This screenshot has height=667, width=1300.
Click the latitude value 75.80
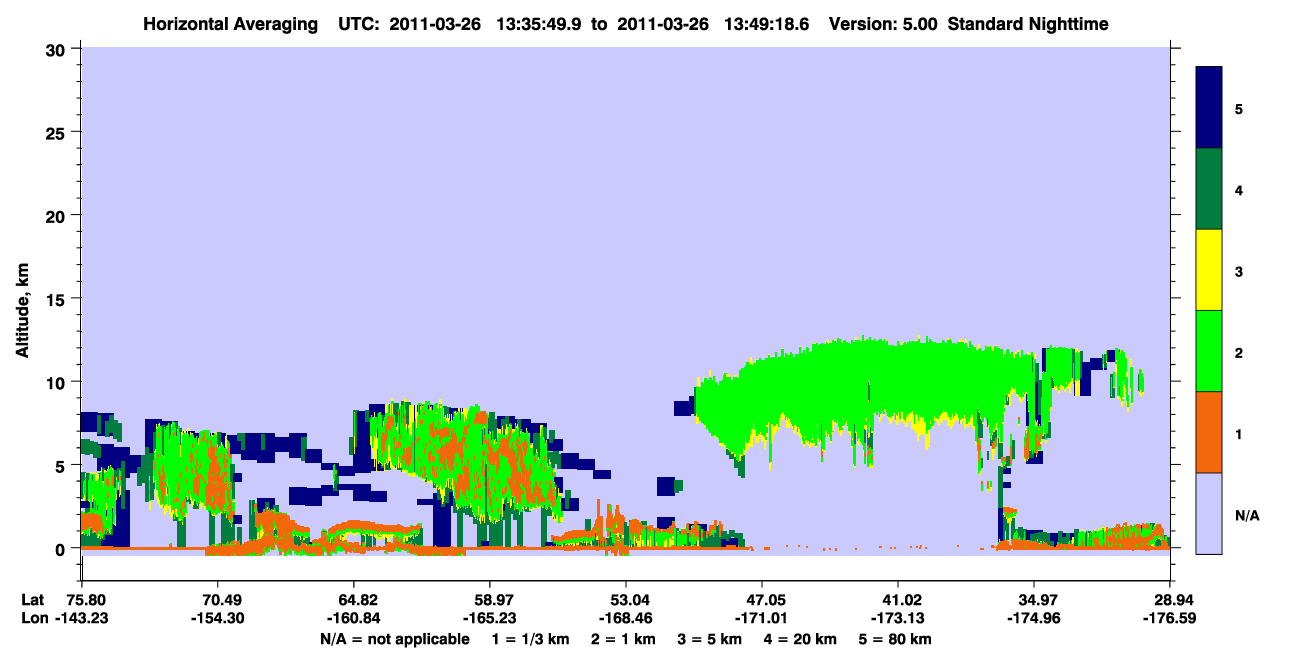(x=85, y=600)
